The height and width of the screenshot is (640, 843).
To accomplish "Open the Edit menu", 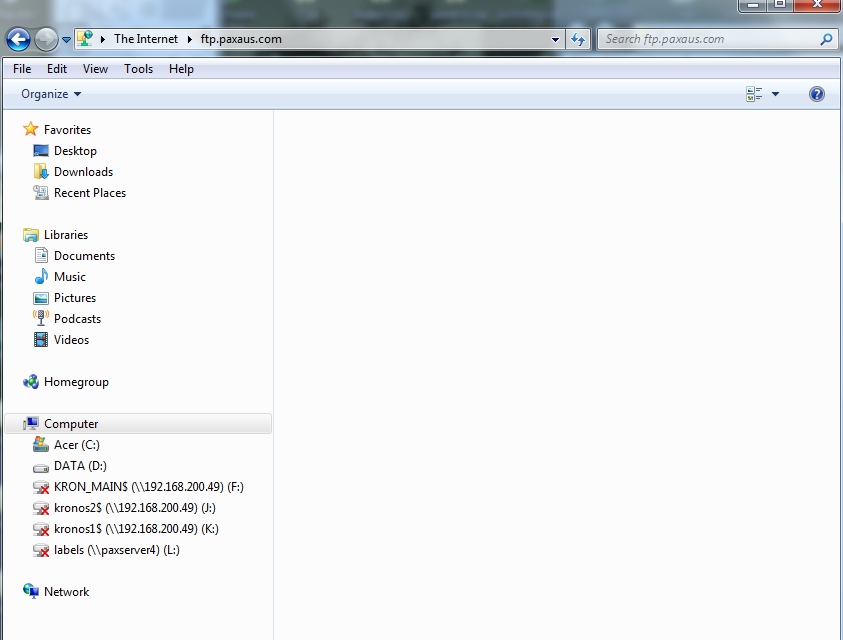I will 56,69.
